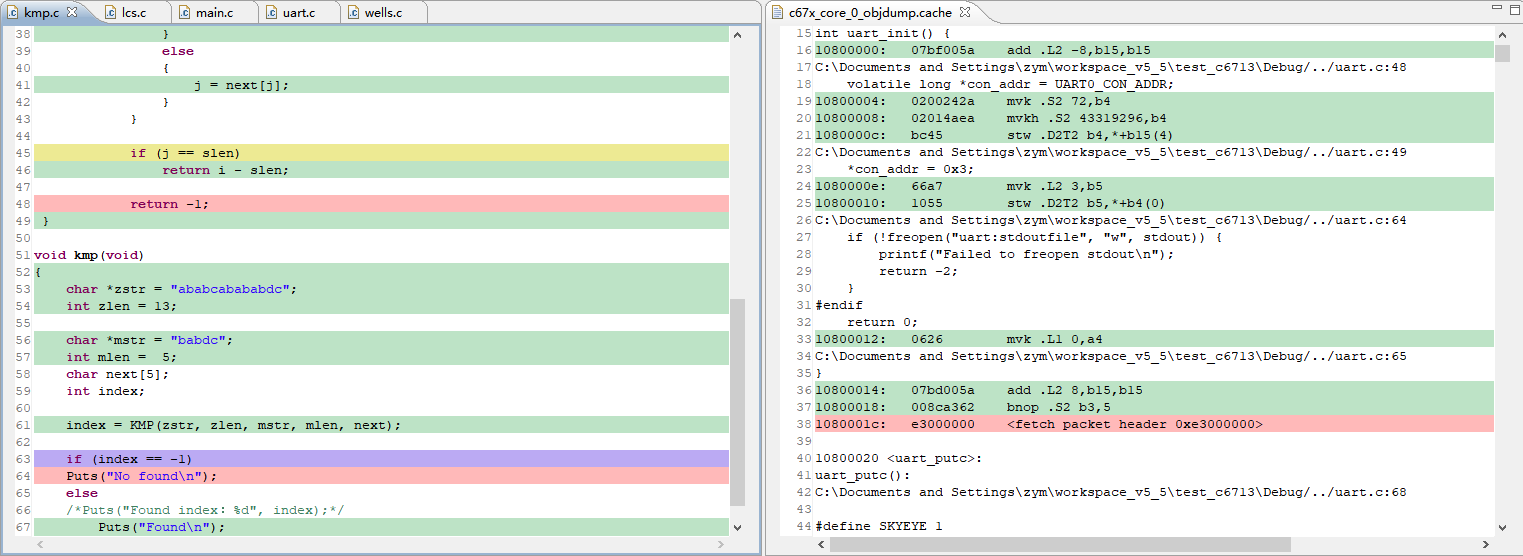Click right arrow of objdump horizontal scrollbar
Viewport: 1523px width, 556px height.
tap(1485, 545)
